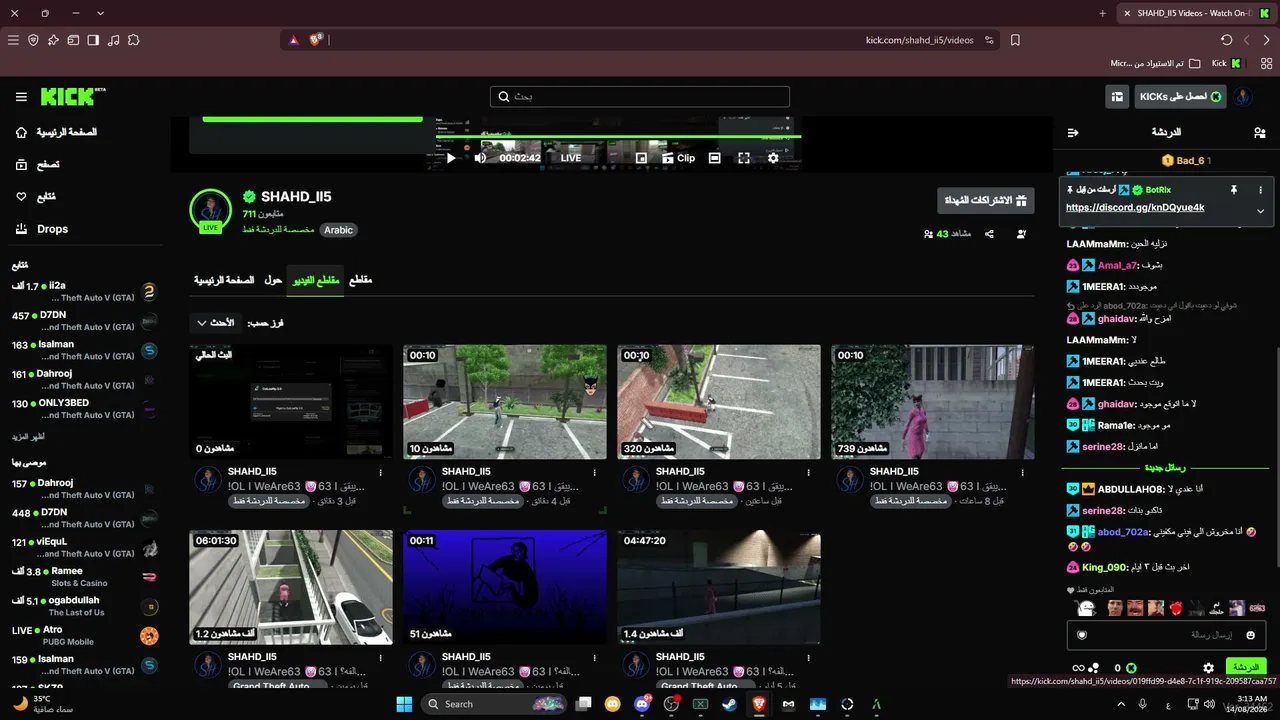Screen dimensions: 1280x720
Task: Open options menu for the 320-viewer video
Action: pos(808,472)
